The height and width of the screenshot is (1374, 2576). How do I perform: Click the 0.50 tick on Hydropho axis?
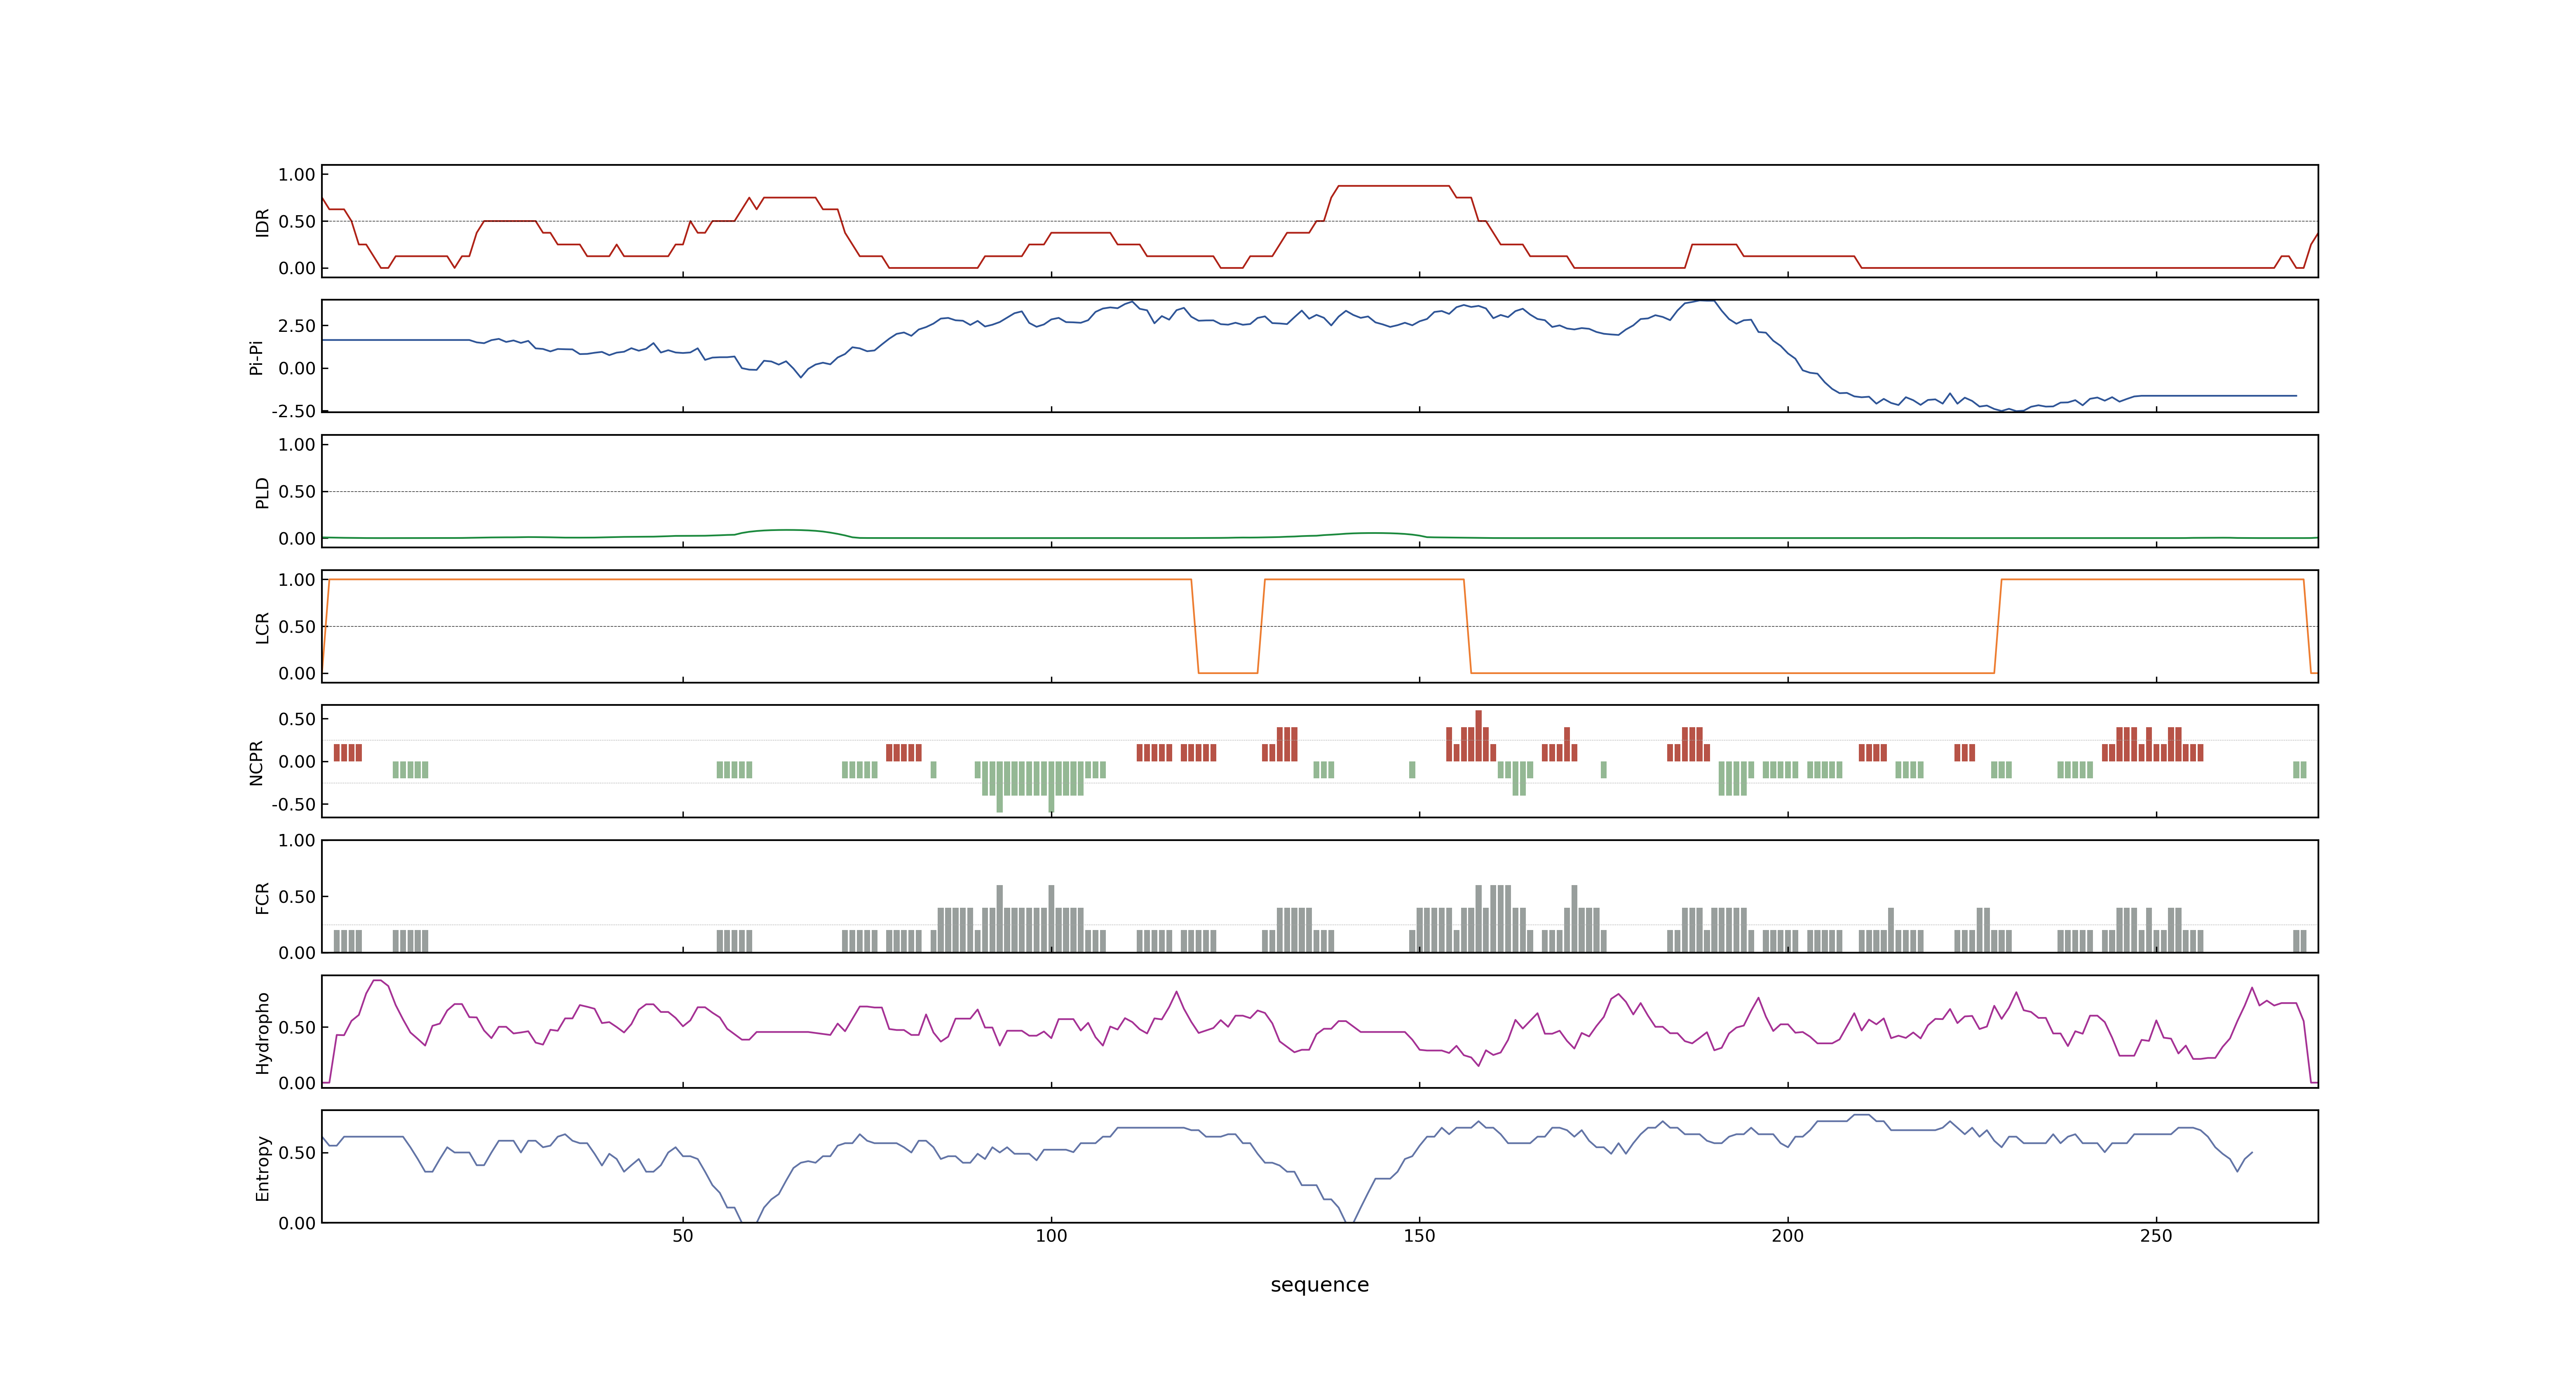pos(297,1027)
